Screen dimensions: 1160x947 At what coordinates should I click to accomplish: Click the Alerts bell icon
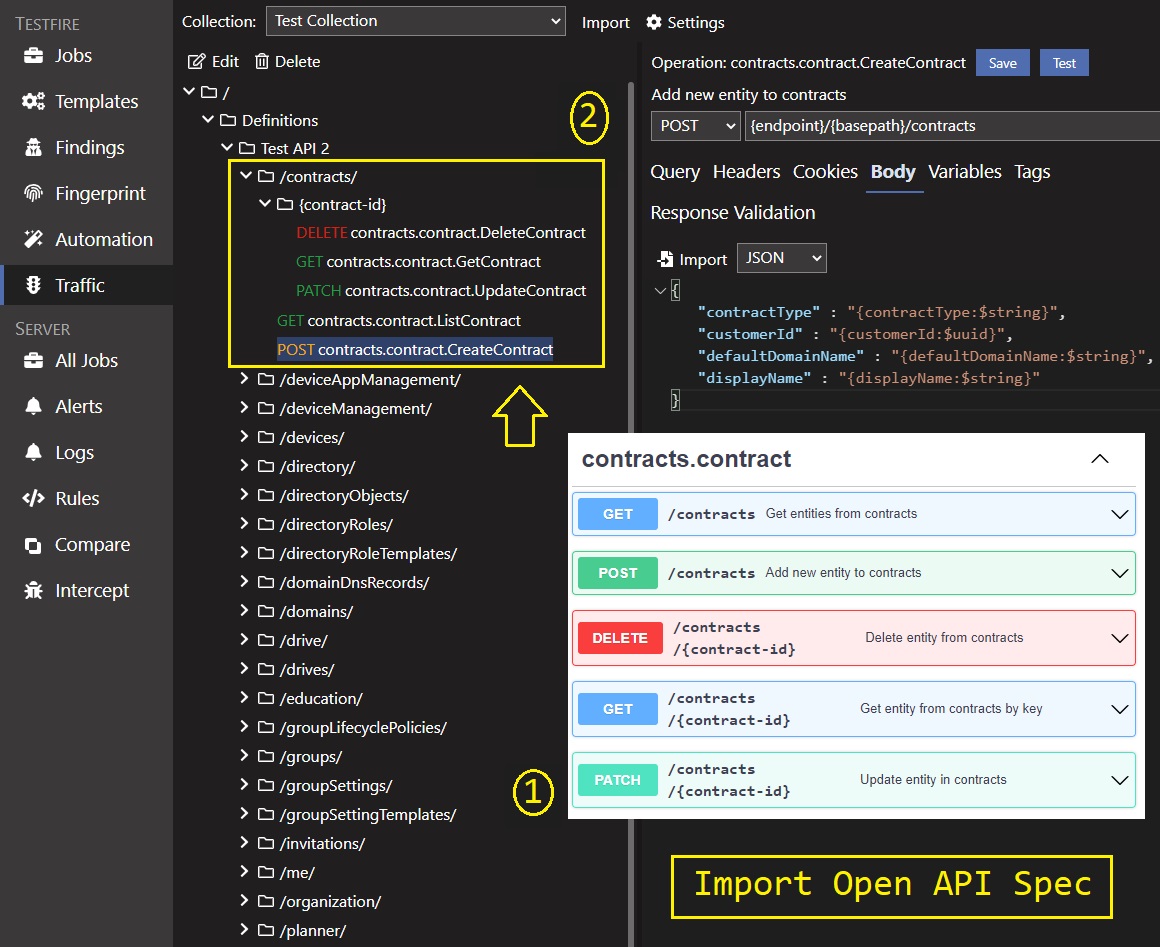click(33, 406)
